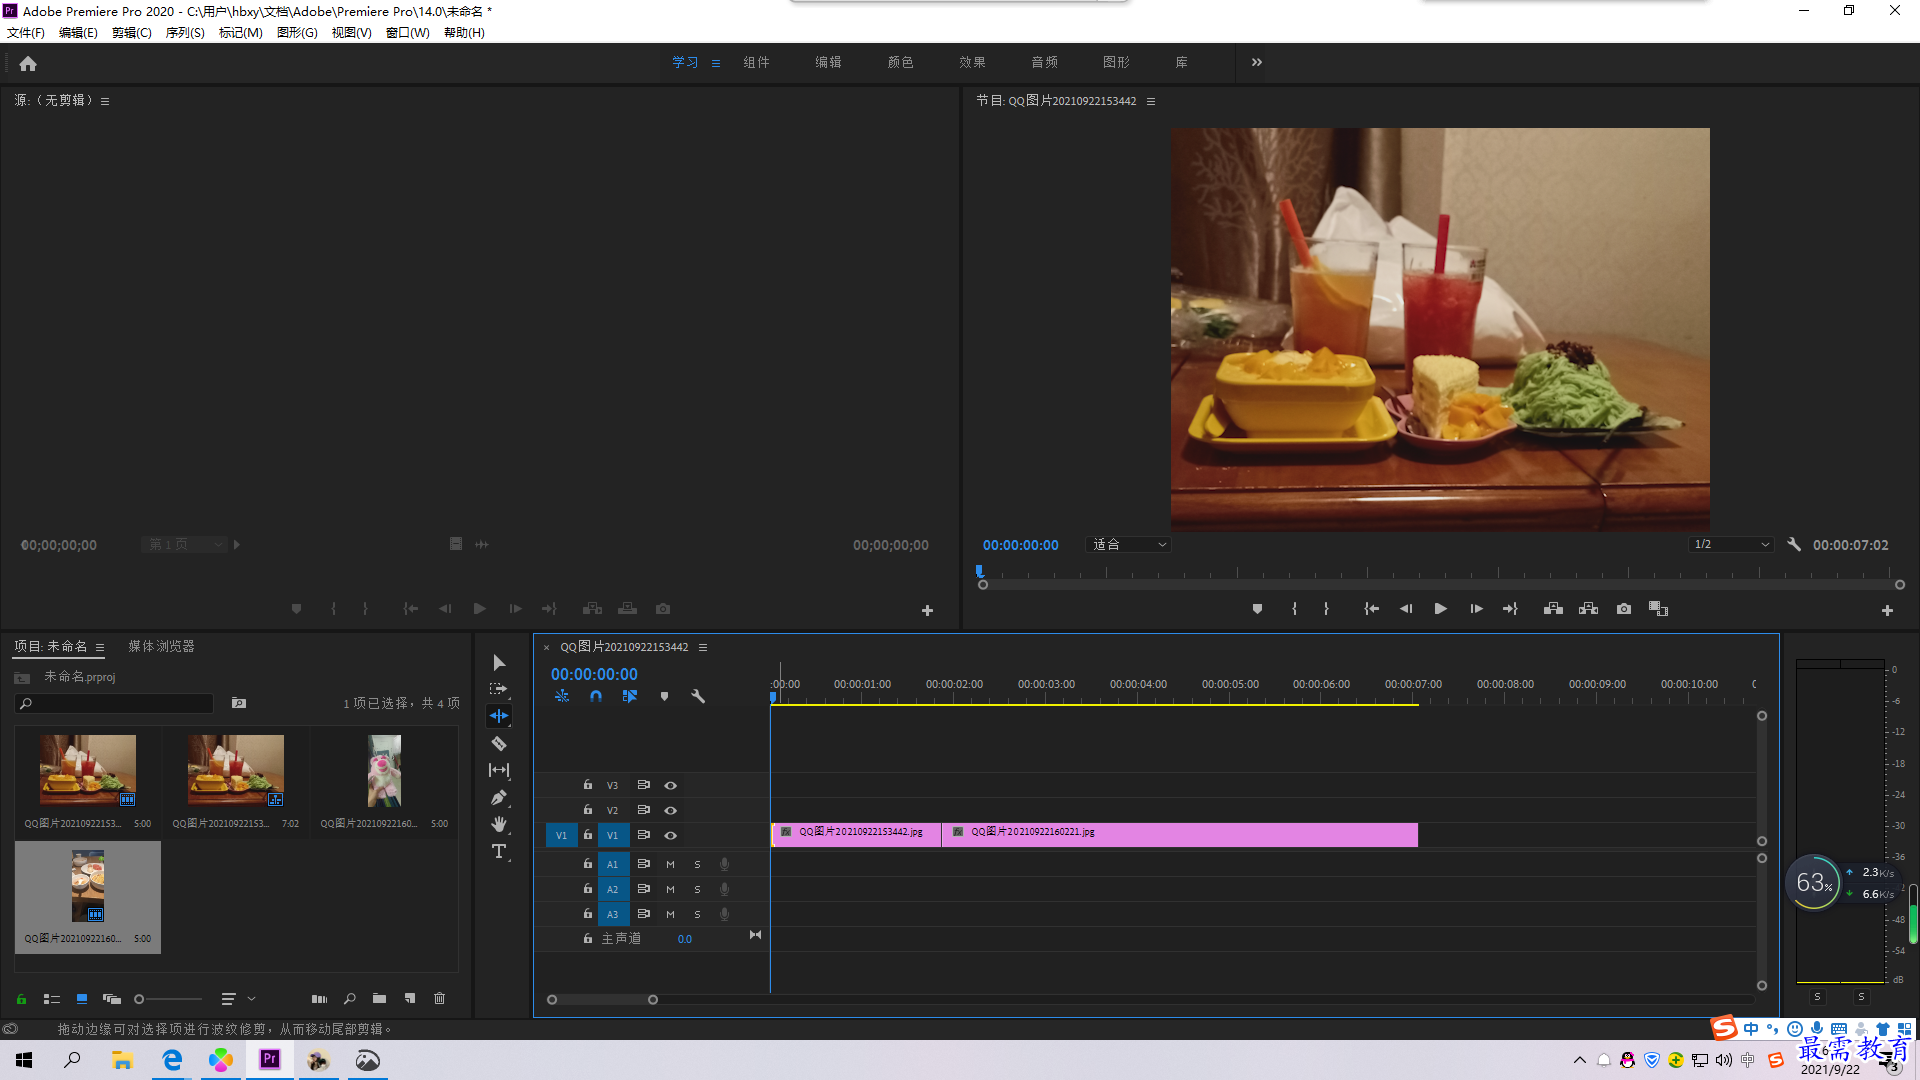Select the Ripple Edit tool
The image size is (1920, 1080).
499,716
